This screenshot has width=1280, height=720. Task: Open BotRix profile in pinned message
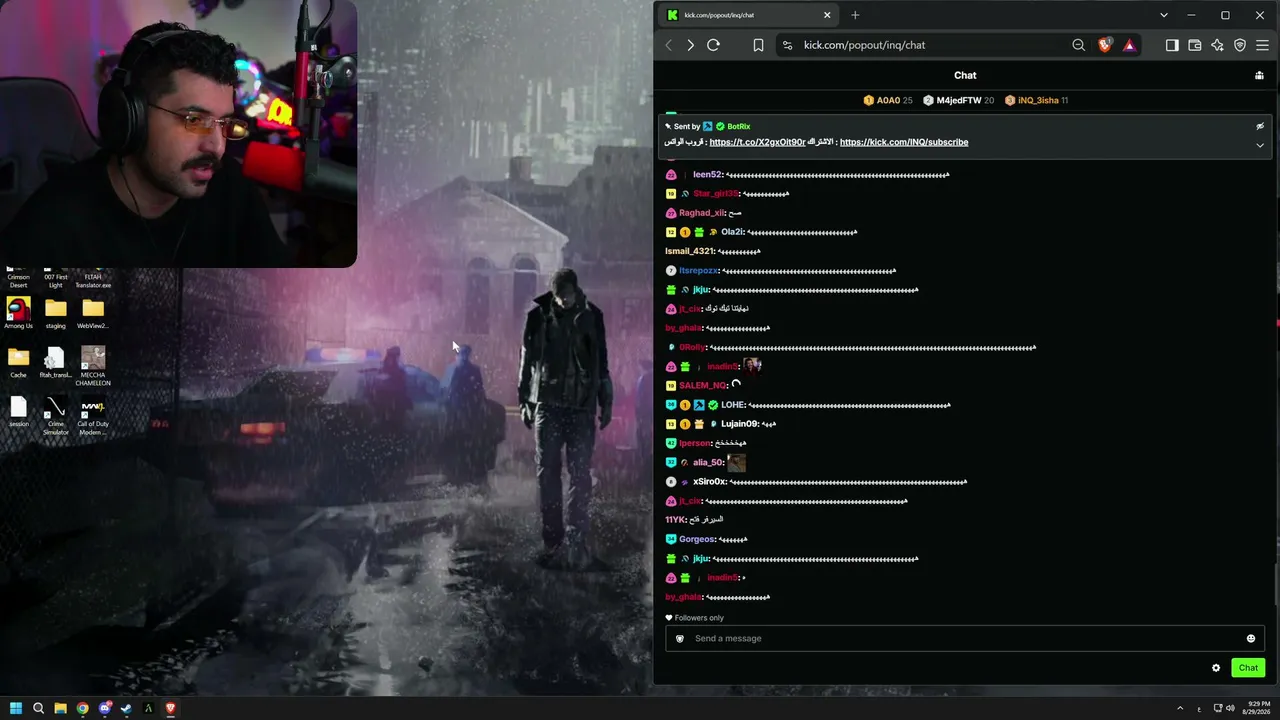tap(738, 126)
